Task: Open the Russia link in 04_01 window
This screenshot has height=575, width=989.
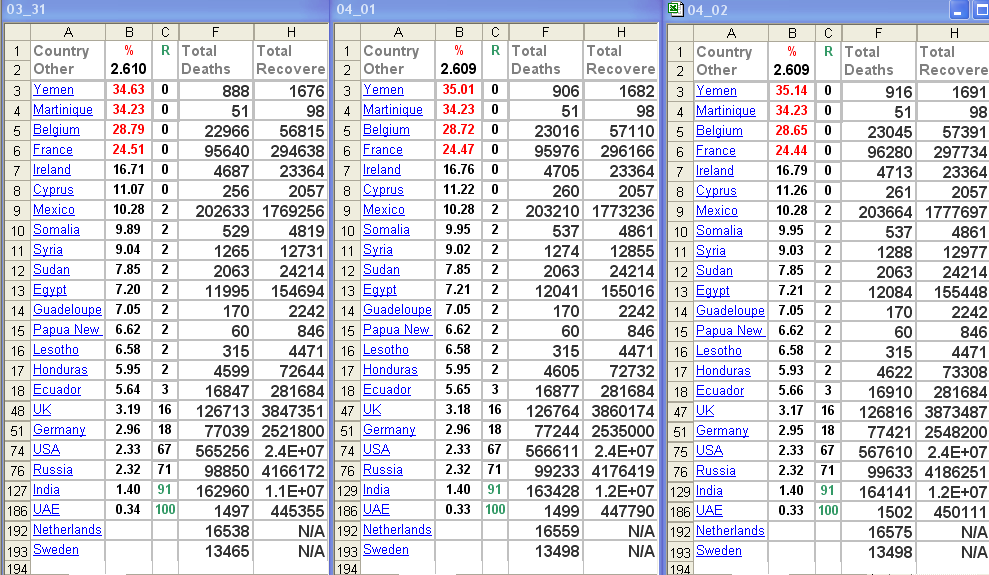Action: (382, 469)
